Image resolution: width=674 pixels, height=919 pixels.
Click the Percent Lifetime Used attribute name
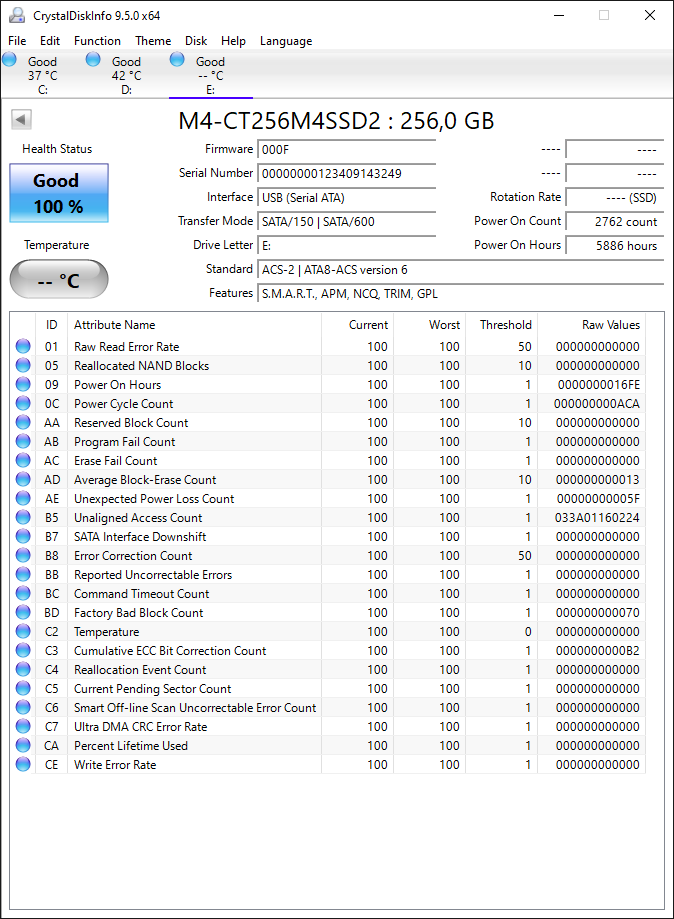(x=131, y=746)
